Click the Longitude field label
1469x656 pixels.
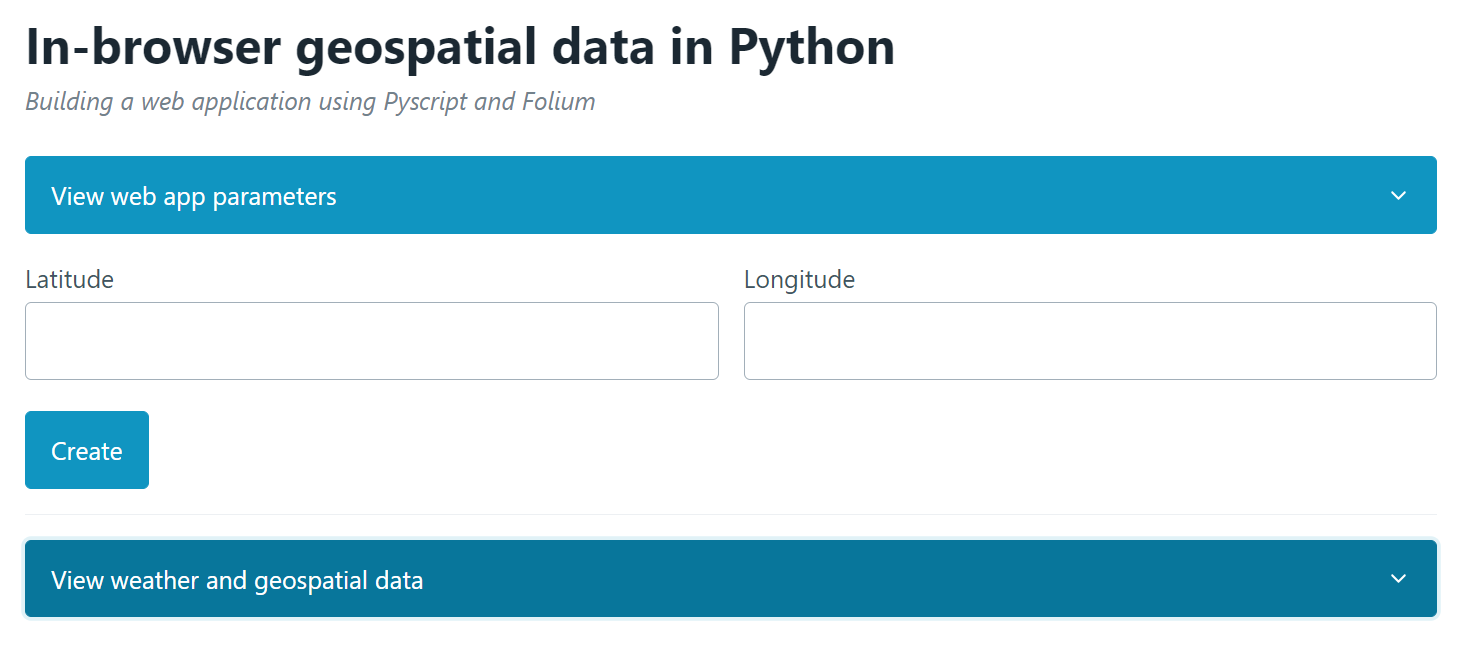click(799, 279)
